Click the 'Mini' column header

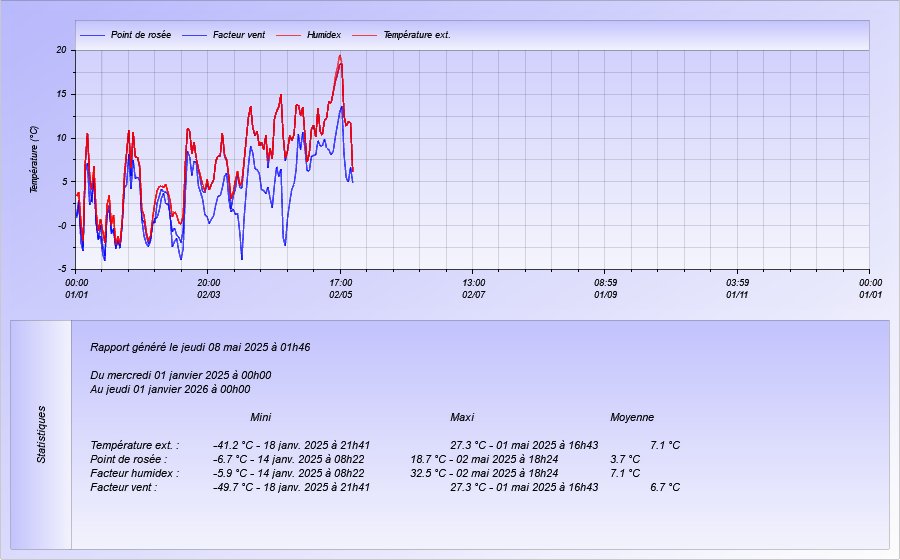pyautogui.click(x=261, y=417)
